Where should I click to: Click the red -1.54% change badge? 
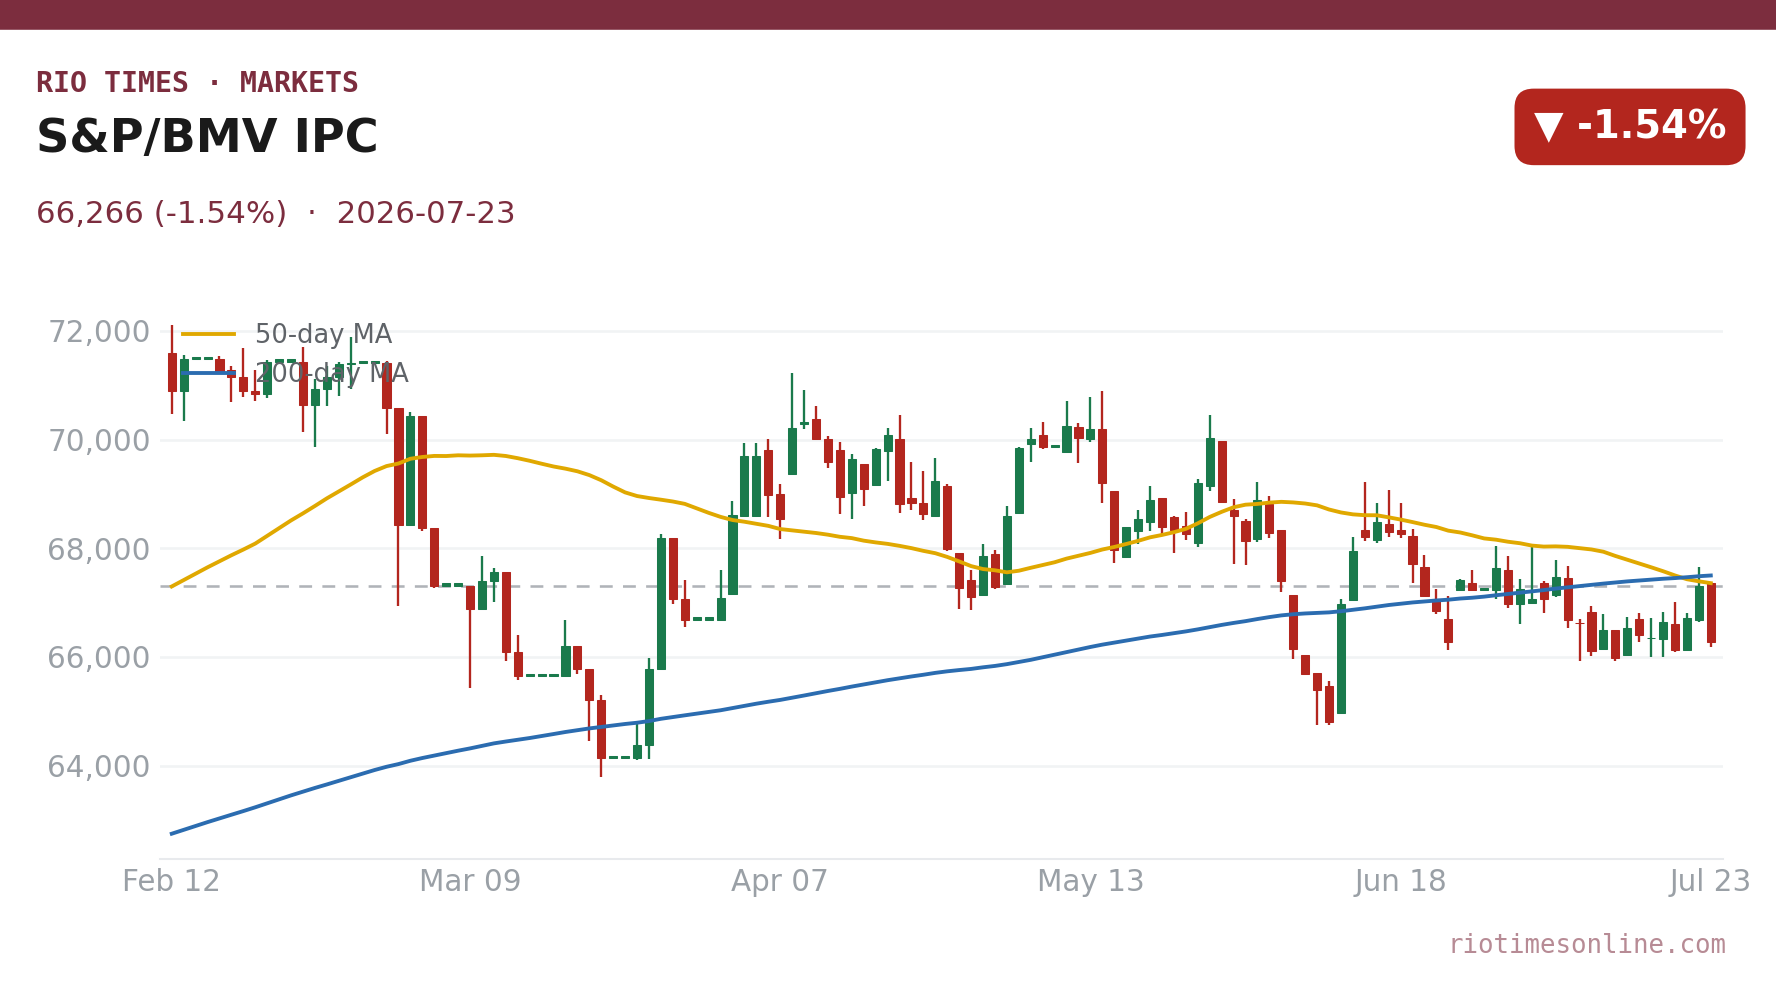pyautogui.click(x=1629, y=127)
